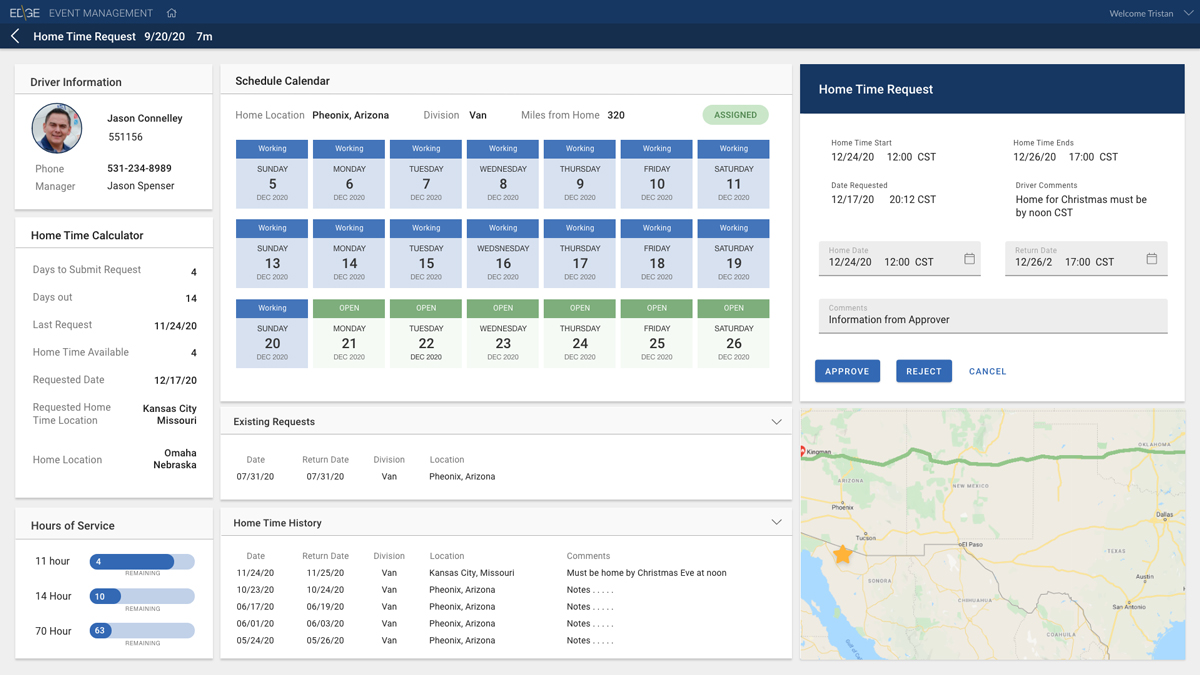1200x675 pixels.
Task: Collapse the Existing Requests section
Action: 776,422
